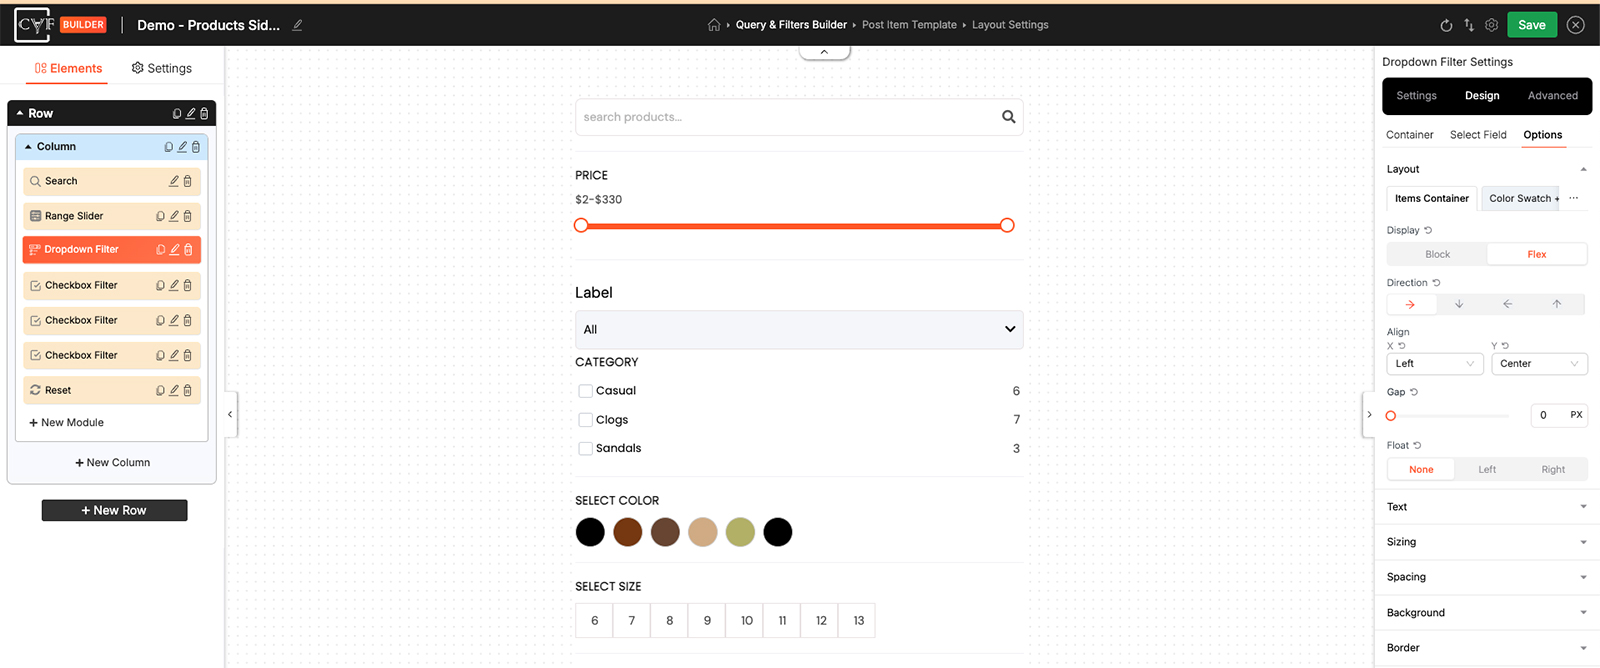The height and width of the screenshot is (668, 1600).
Task: Open the X align Left dropdown
Action: 1435,364
